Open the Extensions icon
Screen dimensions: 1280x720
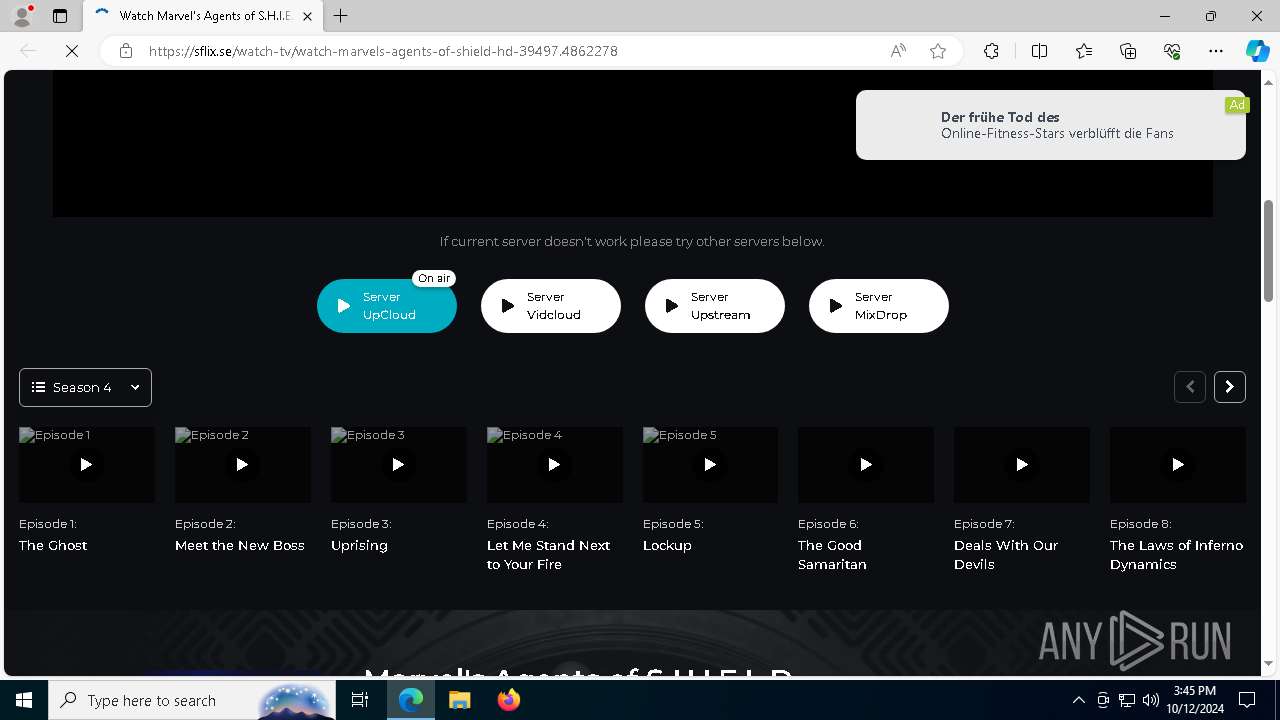click(991, 51)
